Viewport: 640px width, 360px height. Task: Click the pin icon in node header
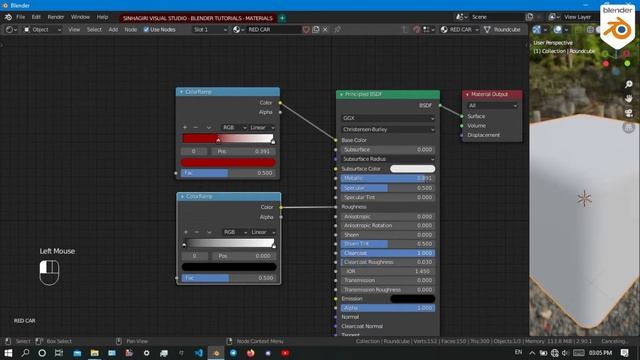click(338, 29)
